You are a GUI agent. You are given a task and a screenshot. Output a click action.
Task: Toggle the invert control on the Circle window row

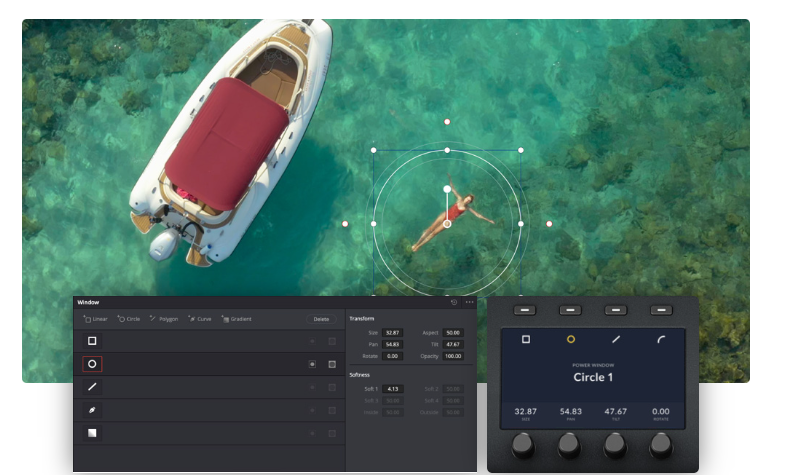pyautogui.click(x=312, y=364)
